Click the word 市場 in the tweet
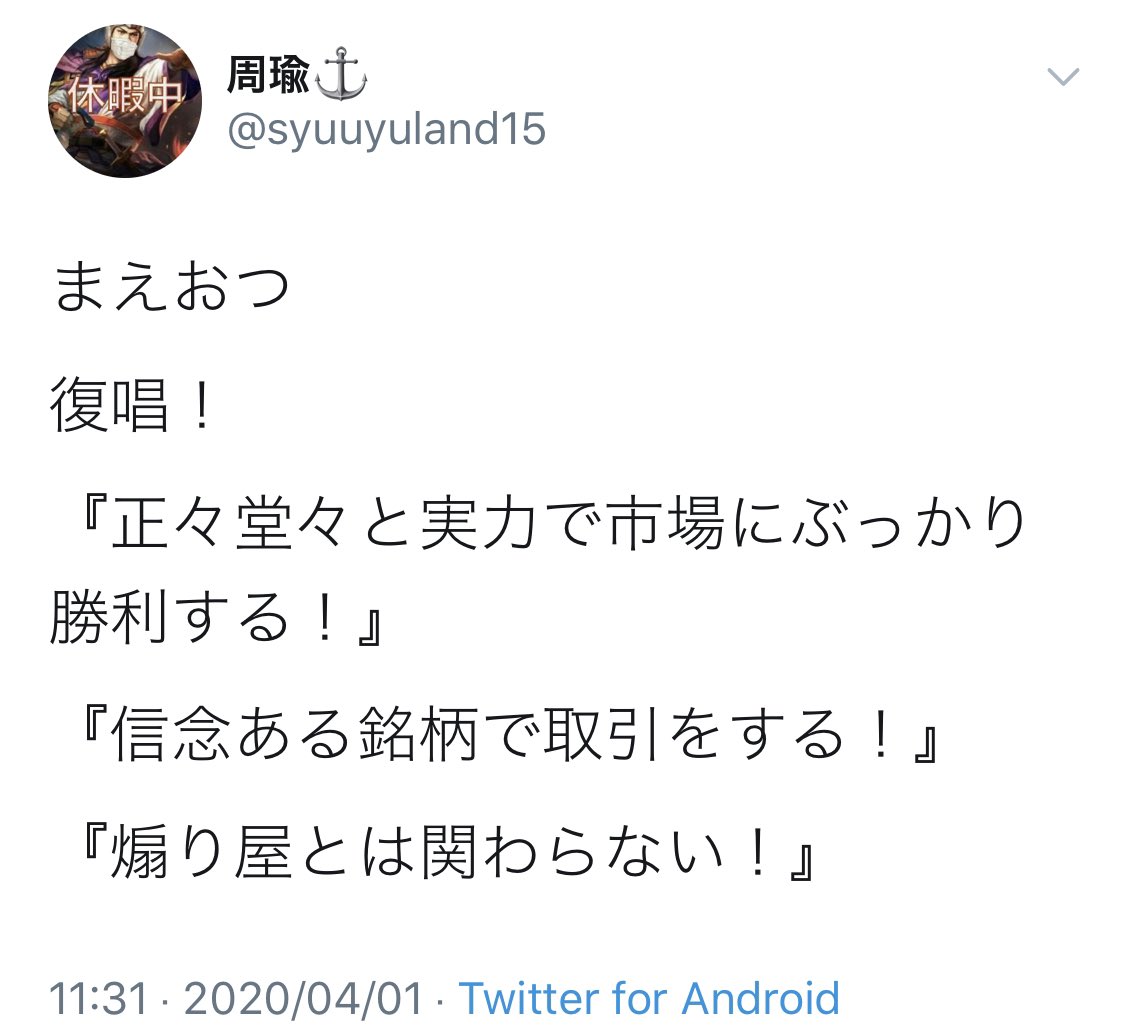The image size is (1125, 1033). [666, 524]
